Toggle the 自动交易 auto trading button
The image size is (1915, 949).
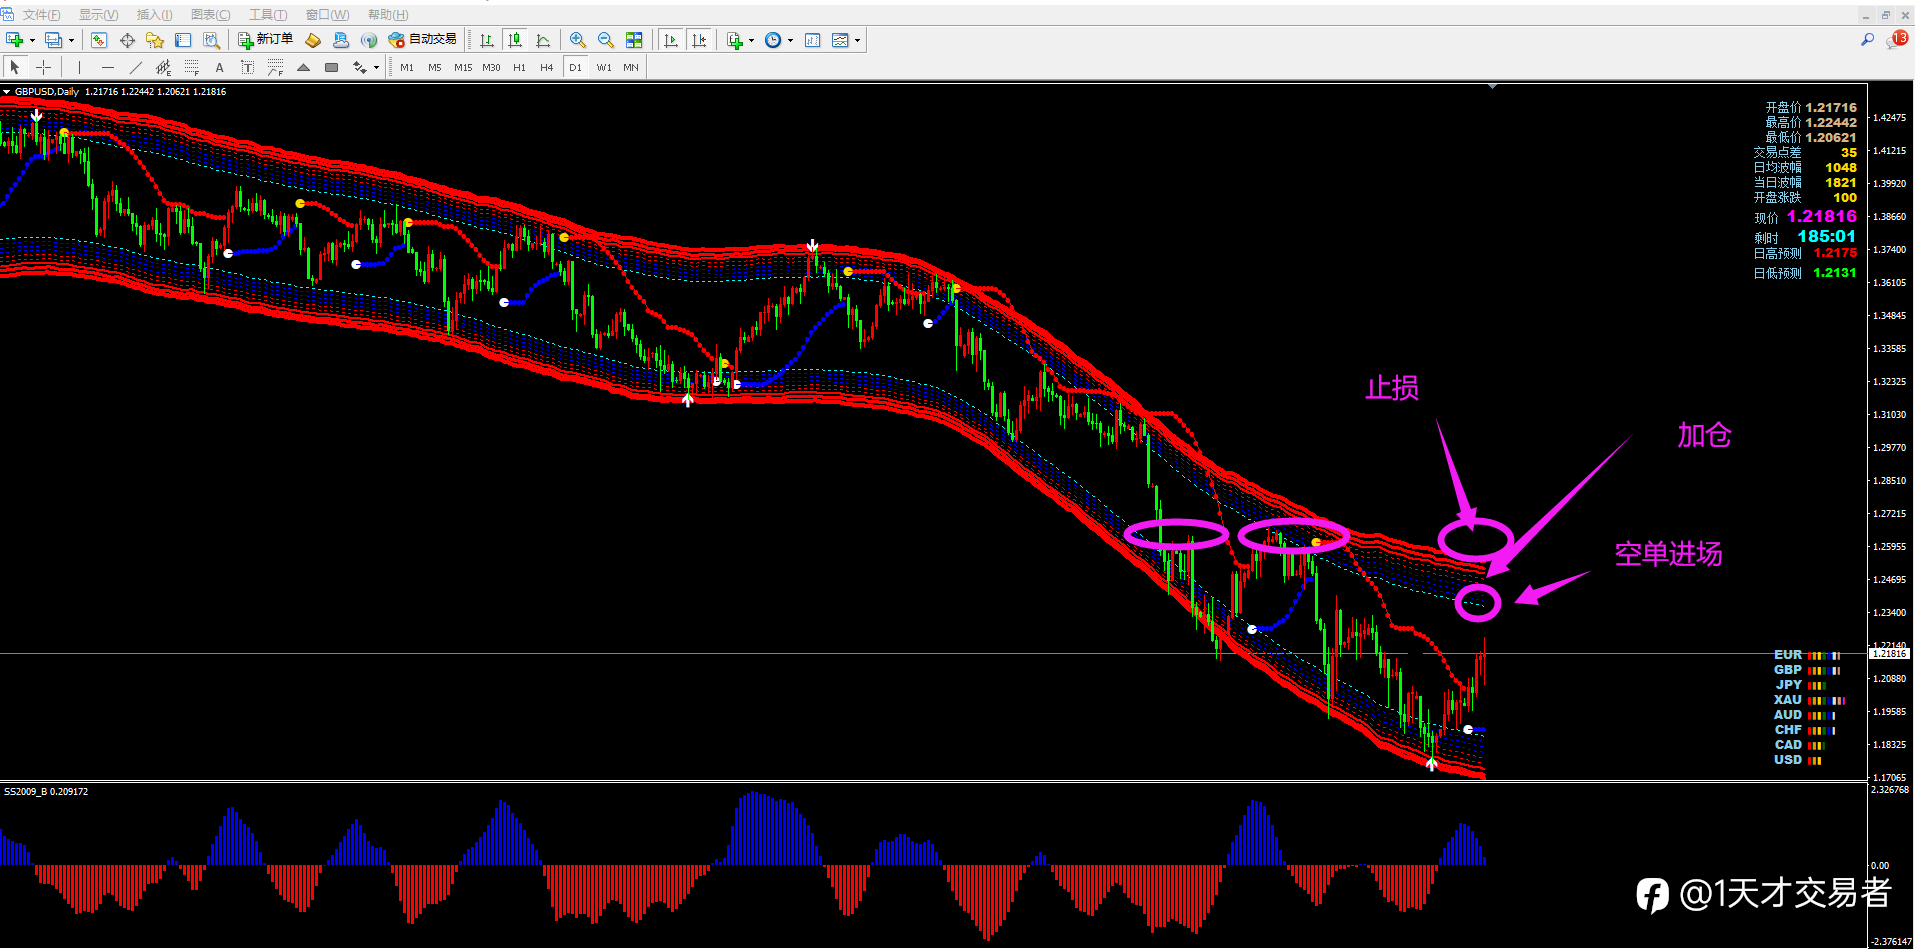click(x=422, y=40)
